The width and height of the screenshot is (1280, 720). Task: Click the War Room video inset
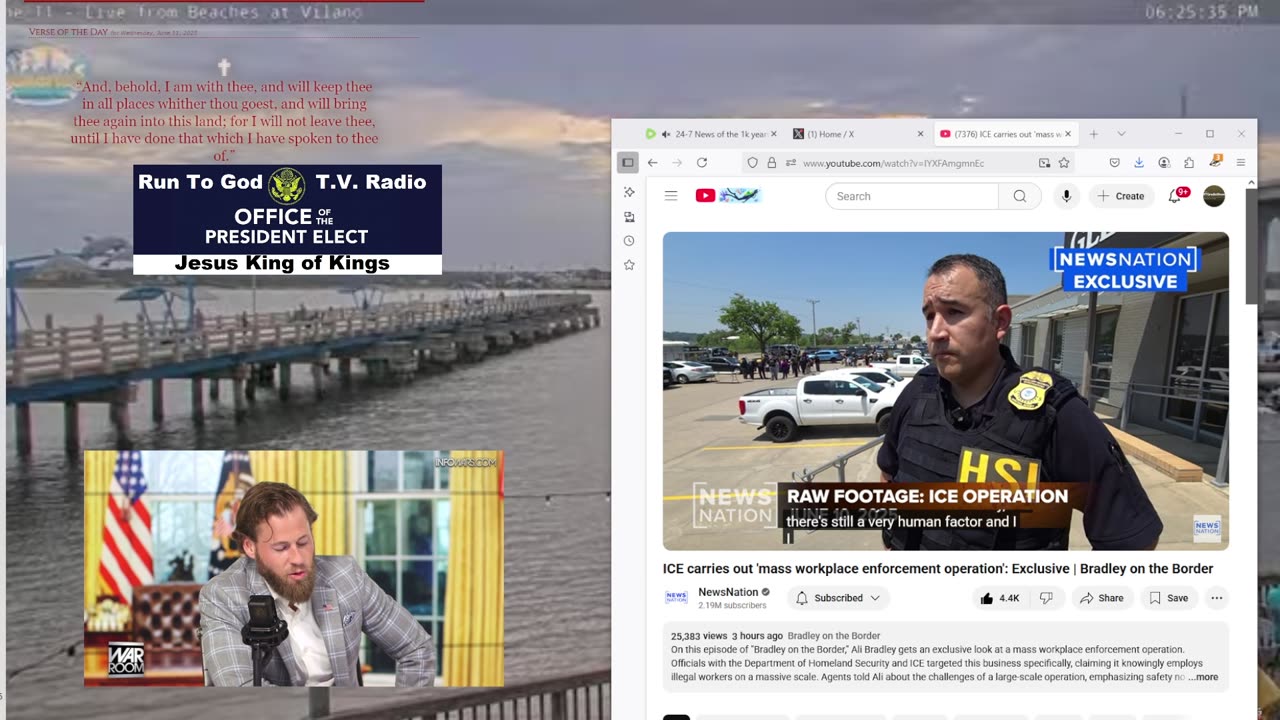click(x=293, y=568)
